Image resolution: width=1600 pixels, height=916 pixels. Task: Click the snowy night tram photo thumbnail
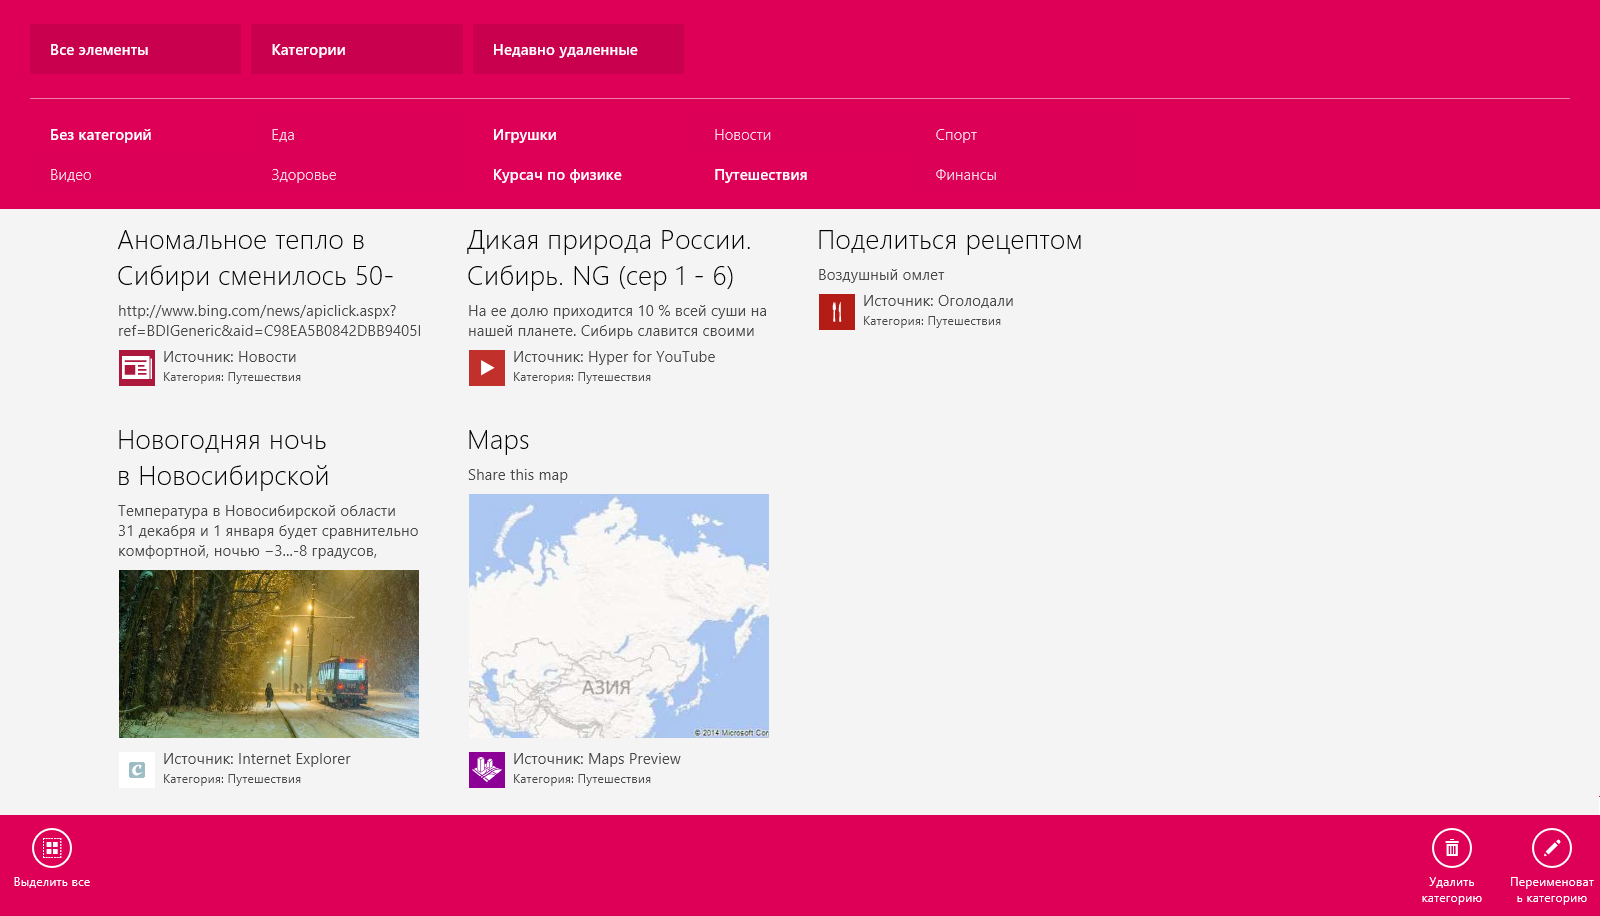(269, 654)
